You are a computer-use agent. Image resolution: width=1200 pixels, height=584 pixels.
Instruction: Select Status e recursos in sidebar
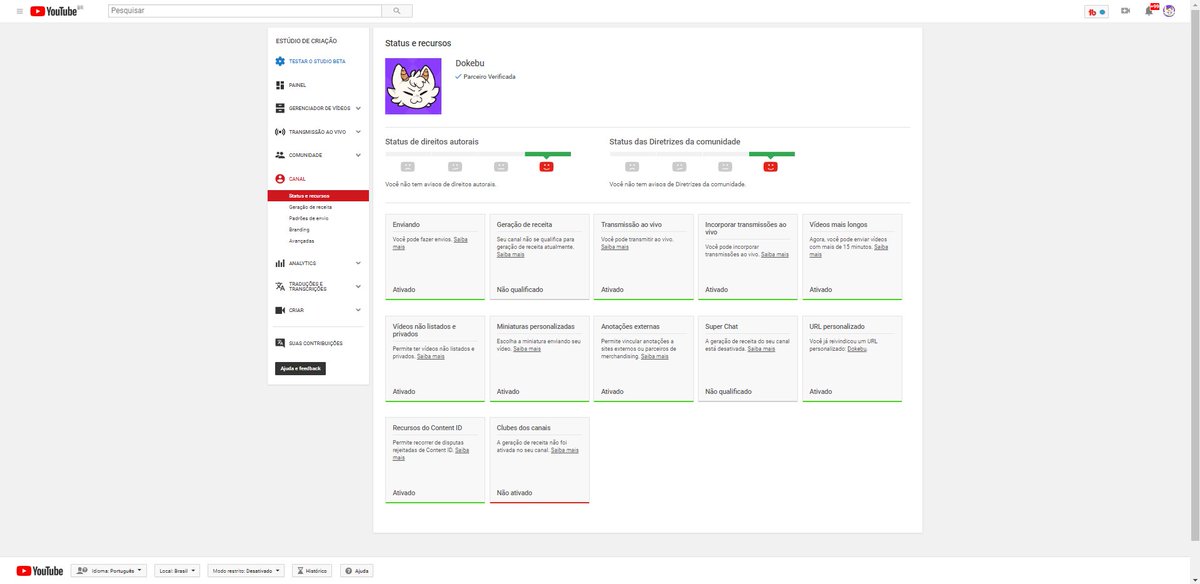(x=318, y=196)
